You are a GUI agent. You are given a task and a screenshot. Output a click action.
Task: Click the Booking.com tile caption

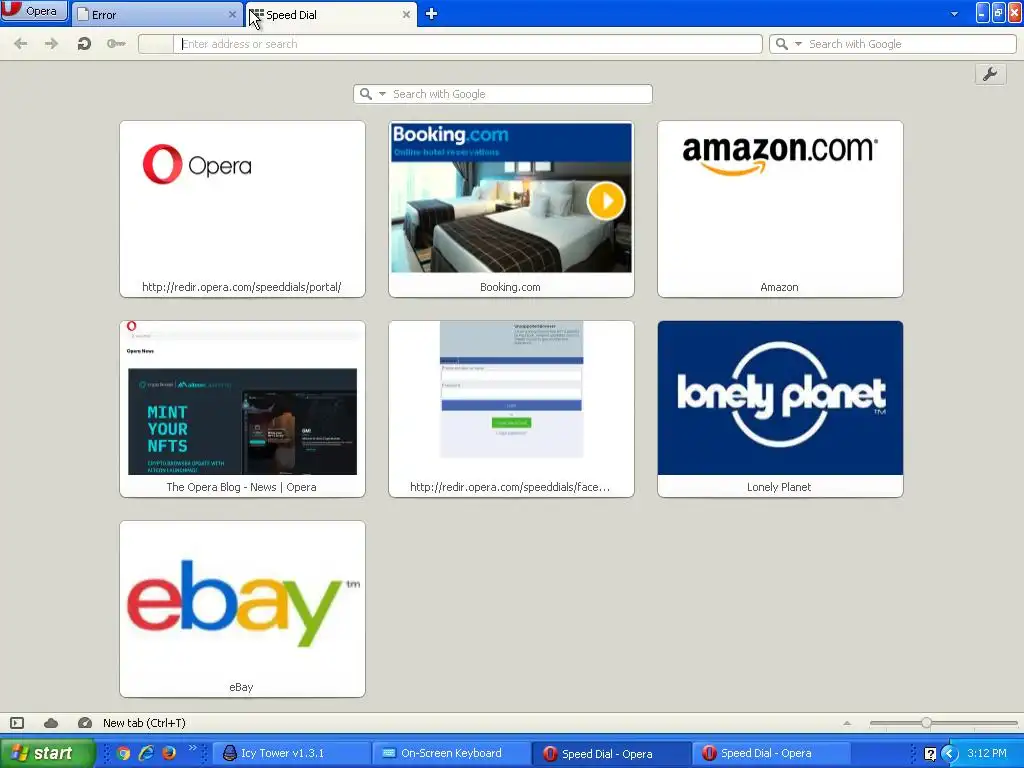click(510, 287)
